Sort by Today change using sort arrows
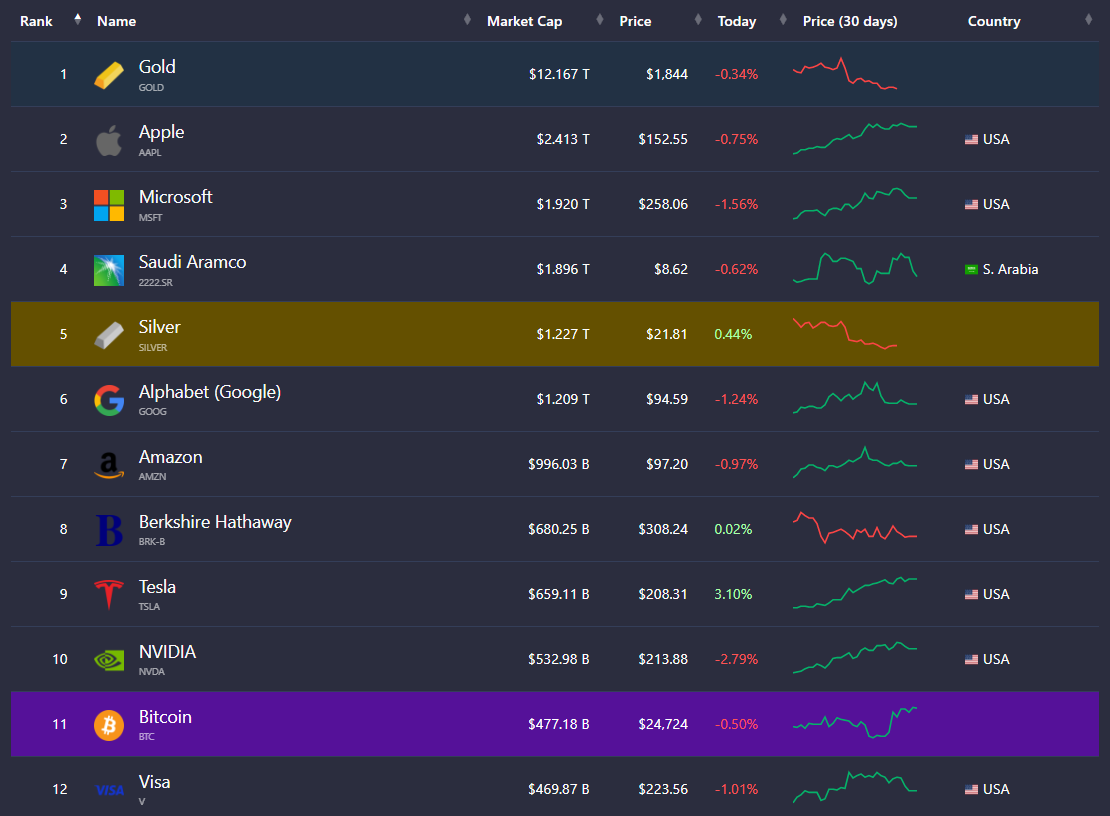This screenshot has width=1110, height=816. (783, 20)
